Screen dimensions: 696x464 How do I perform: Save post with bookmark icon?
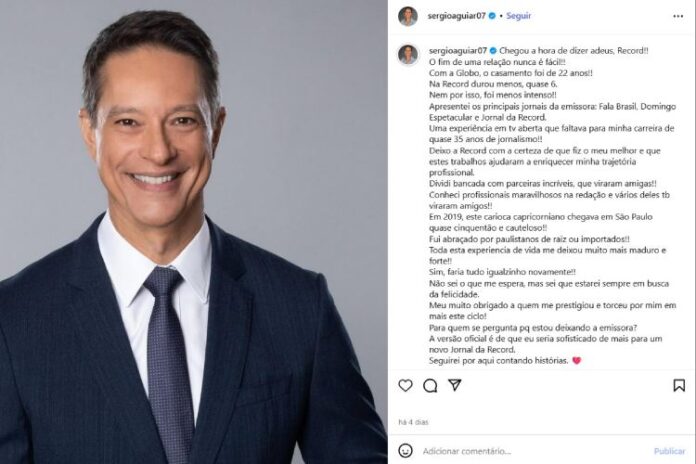pos(679,385)
